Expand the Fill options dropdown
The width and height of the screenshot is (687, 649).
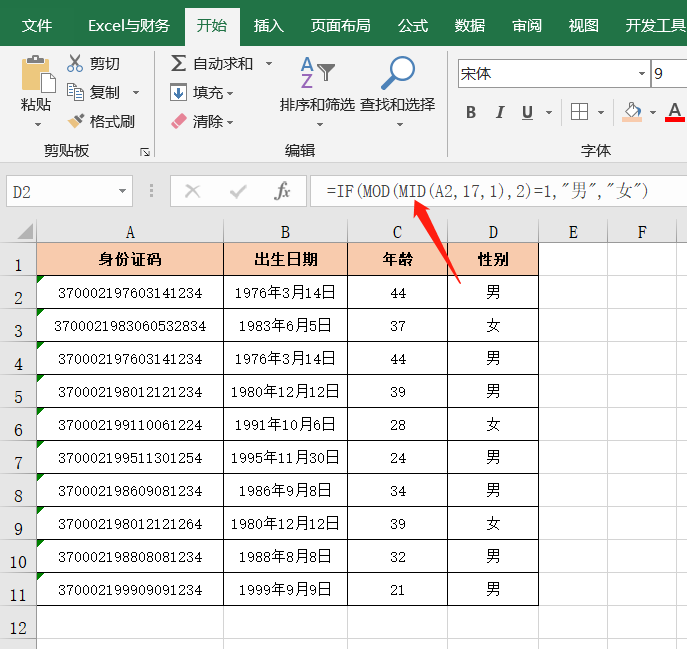(x=230, y=93)
